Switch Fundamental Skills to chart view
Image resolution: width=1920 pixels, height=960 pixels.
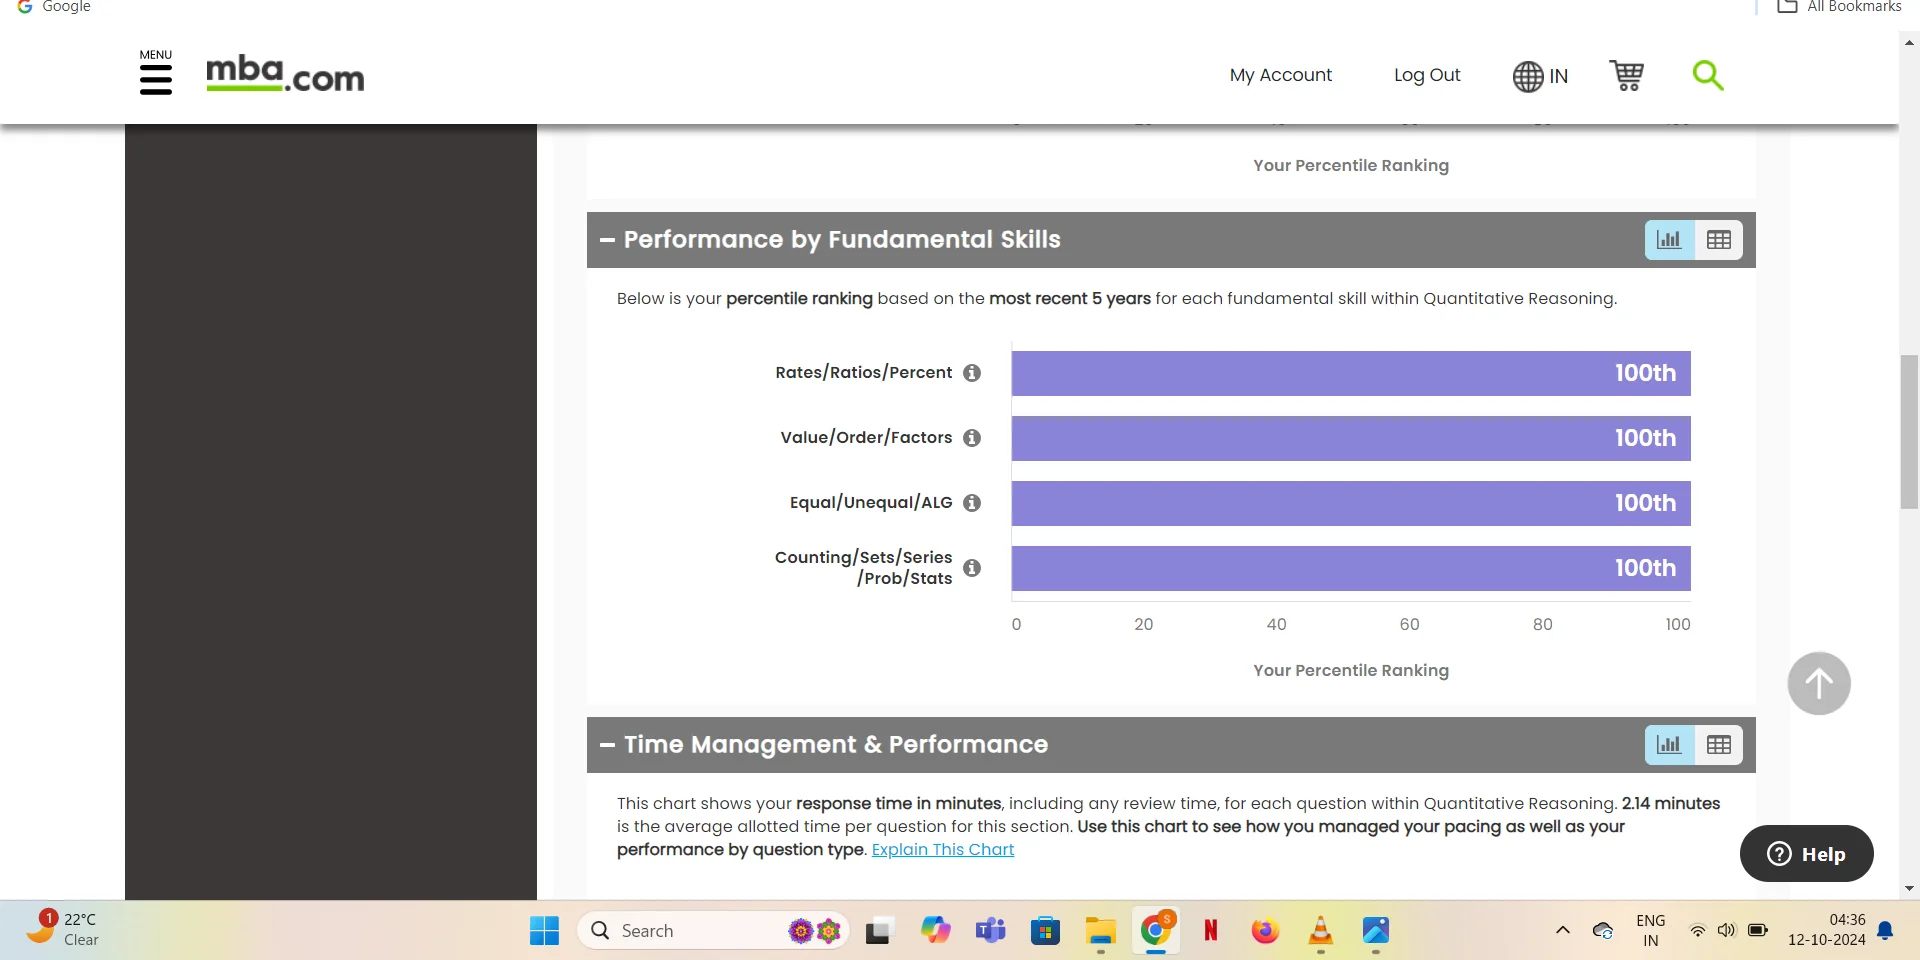[x=1669, y=240]
